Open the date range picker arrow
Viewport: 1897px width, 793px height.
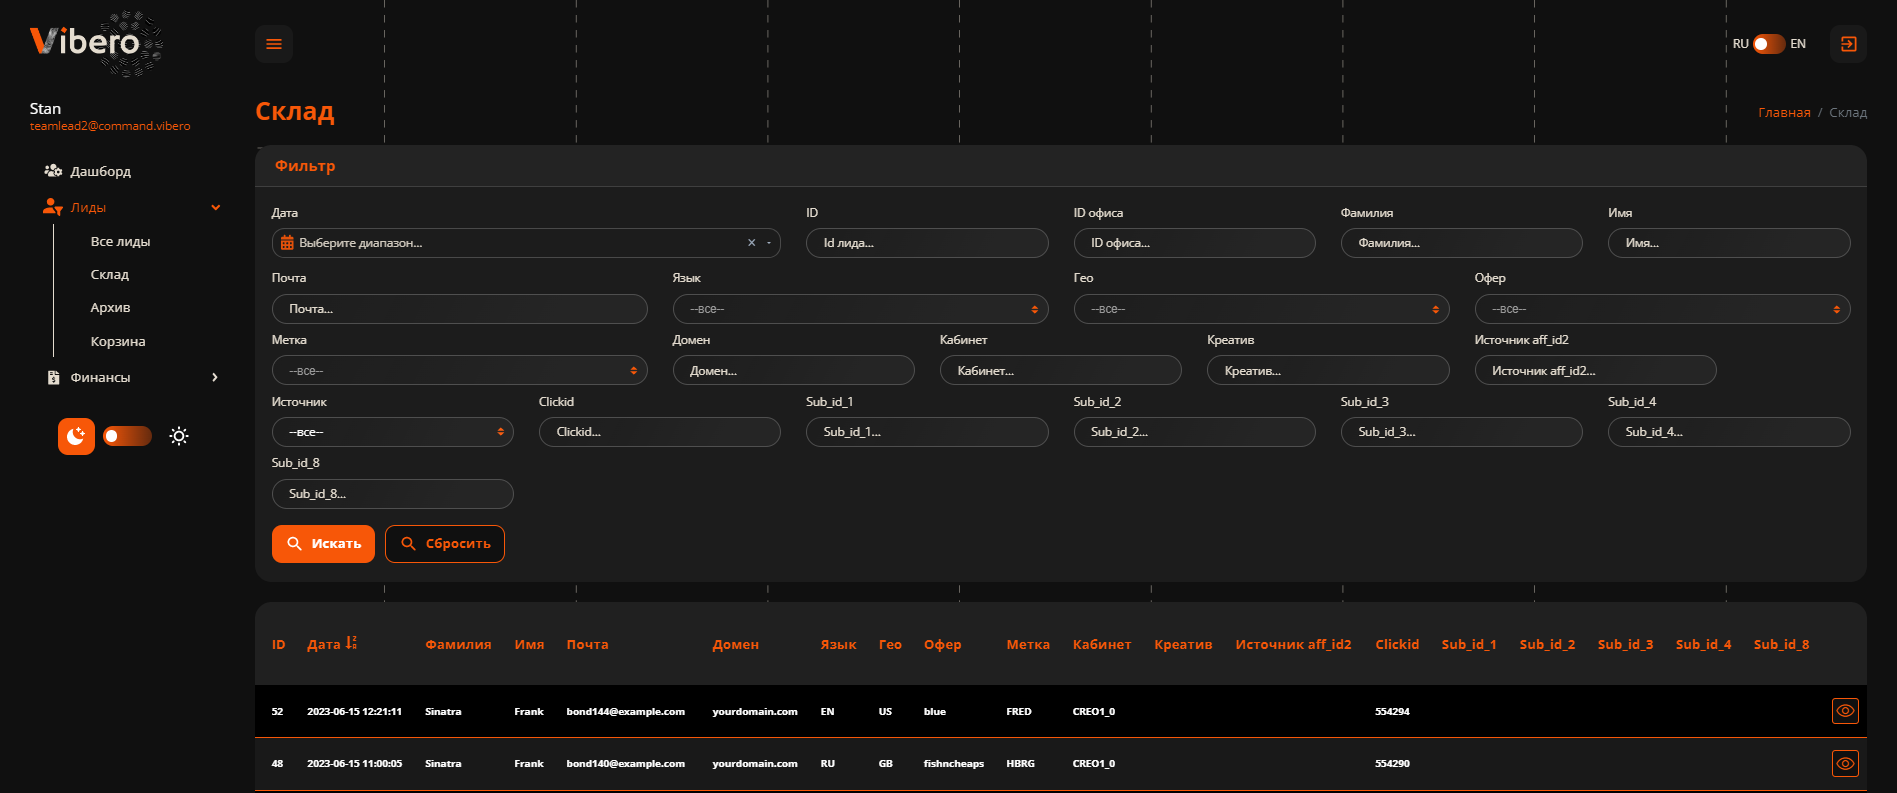(769, 243)
